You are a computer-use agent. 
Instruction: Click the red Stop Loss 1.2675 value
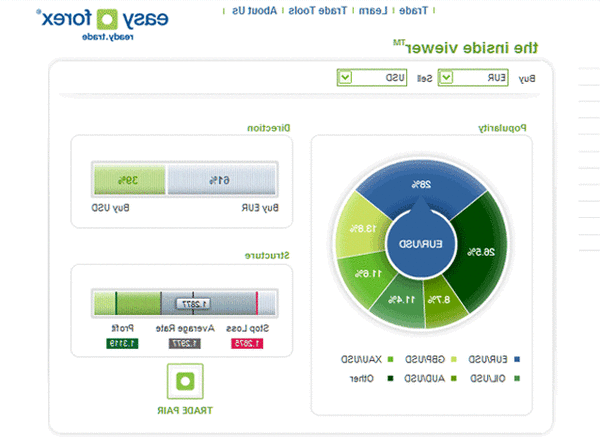(247, 344)
